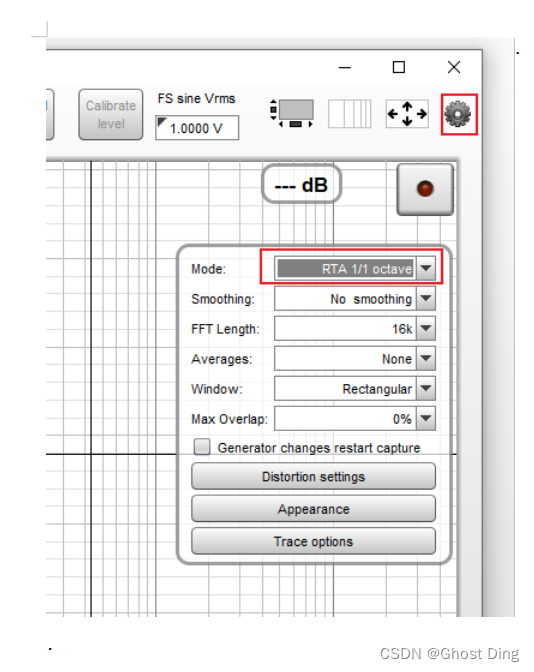
Task: Click the graph limits sizing icon
Action: [x=292, y=114]
